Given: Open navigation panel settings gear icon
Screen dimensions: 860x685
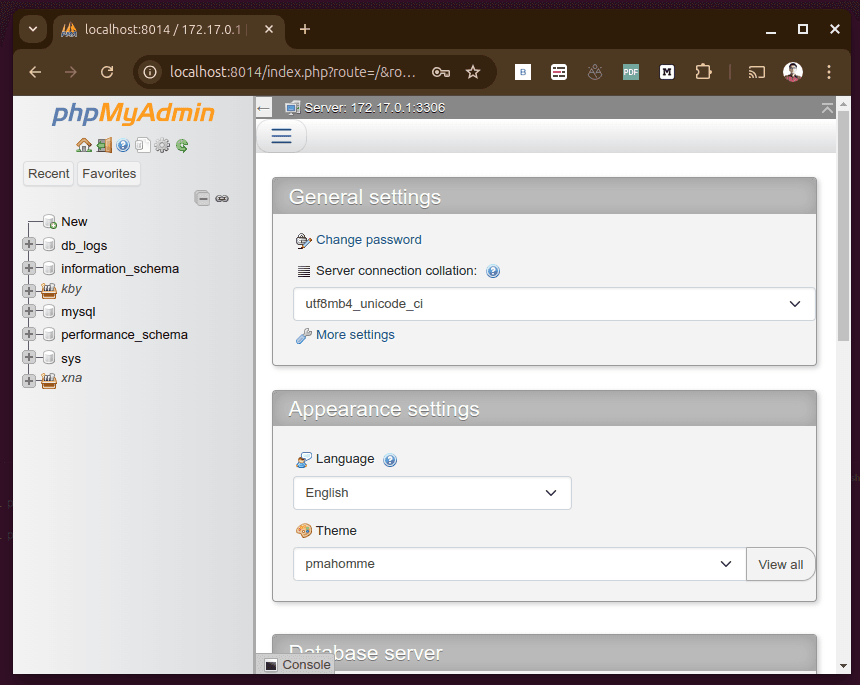Looking at the screenshot, I should 162,145.
